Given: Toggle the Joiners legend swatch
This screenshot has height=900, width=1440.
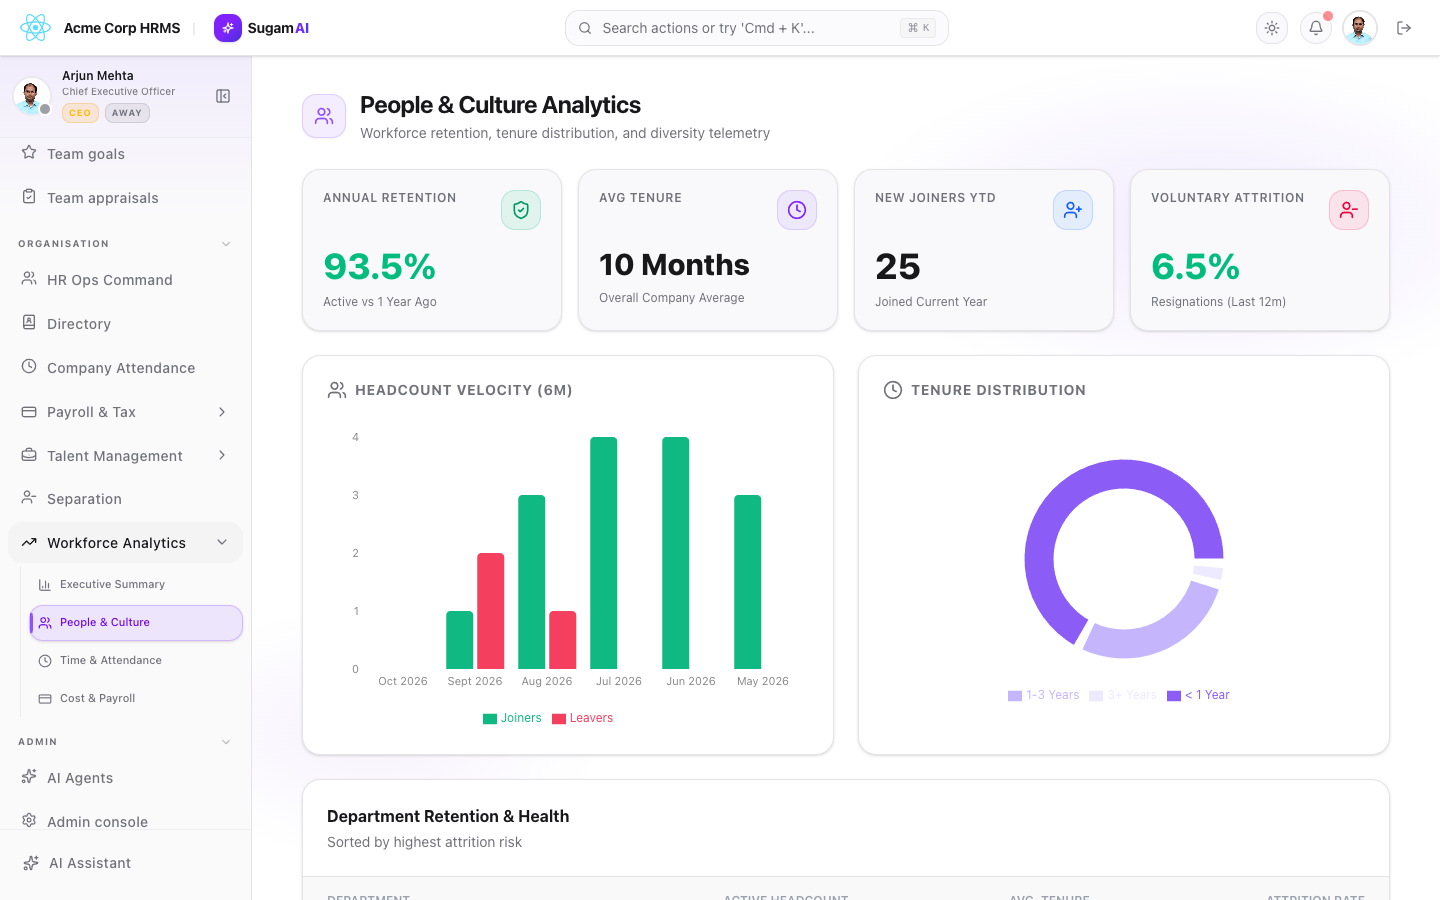Looking at the screenshot, I should 490,718.
